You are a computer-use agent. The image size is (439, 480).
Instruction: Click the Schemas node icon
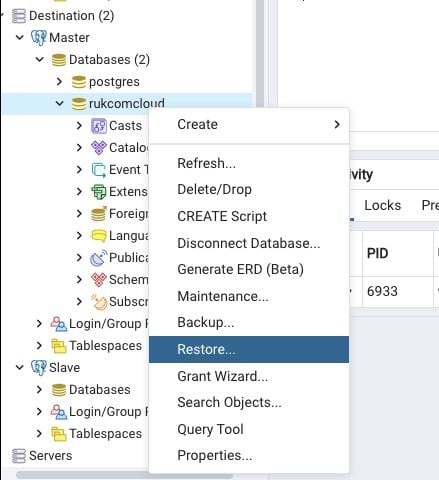[99, 280]
